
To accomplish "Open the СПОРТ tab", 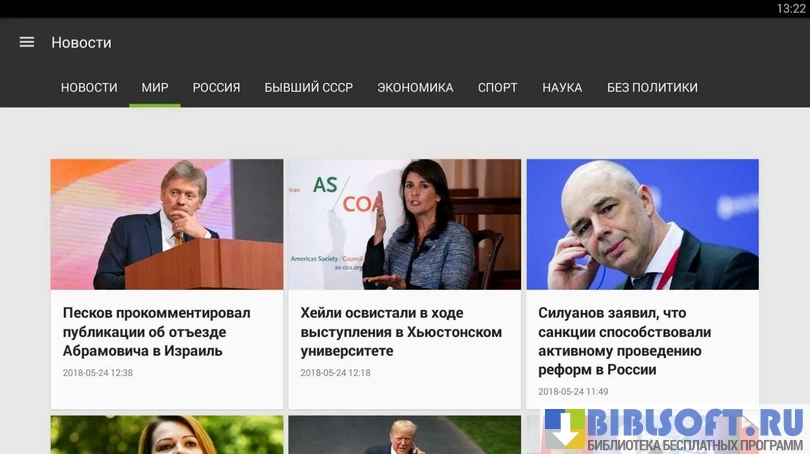I will [497, 87].
